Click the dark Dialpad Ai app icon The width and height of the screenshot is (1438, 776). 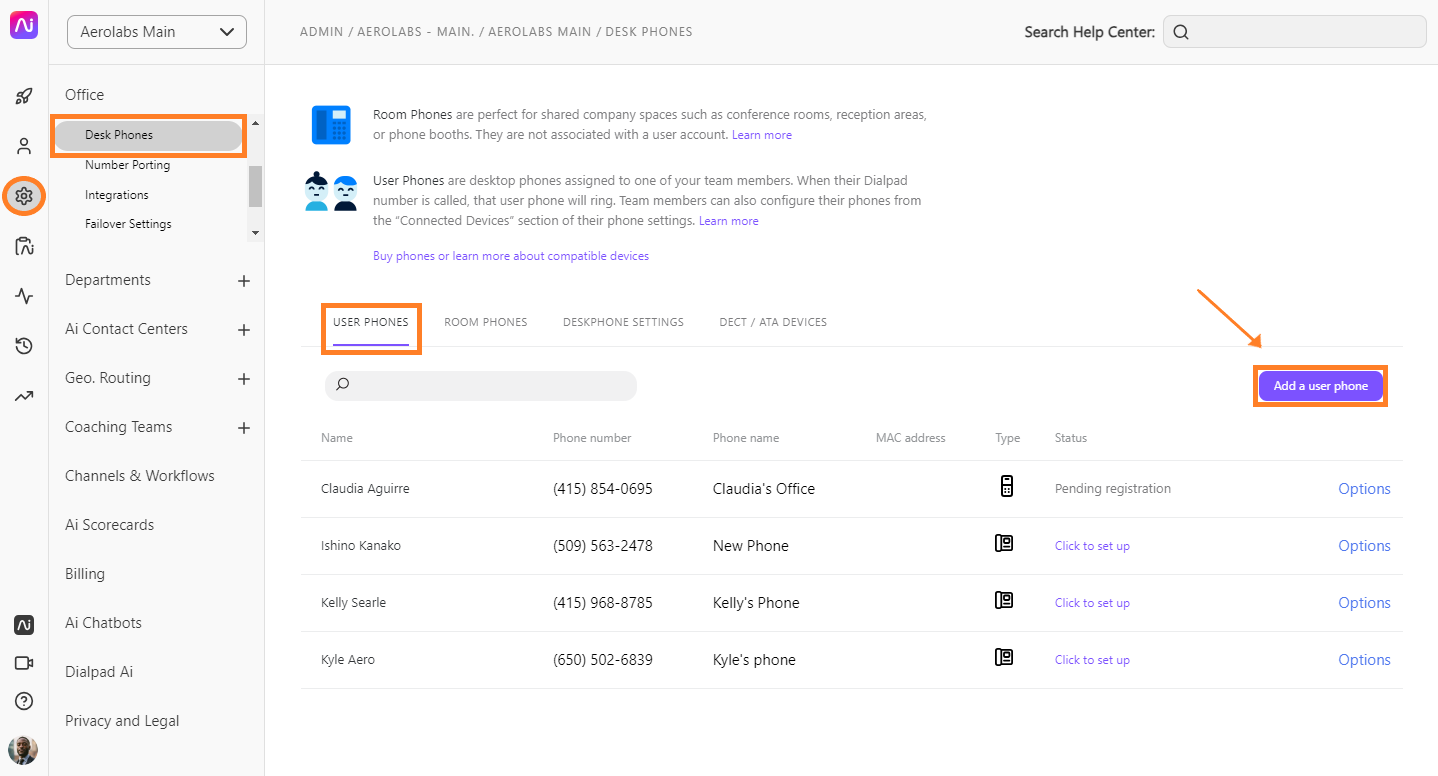coord(24,625)
